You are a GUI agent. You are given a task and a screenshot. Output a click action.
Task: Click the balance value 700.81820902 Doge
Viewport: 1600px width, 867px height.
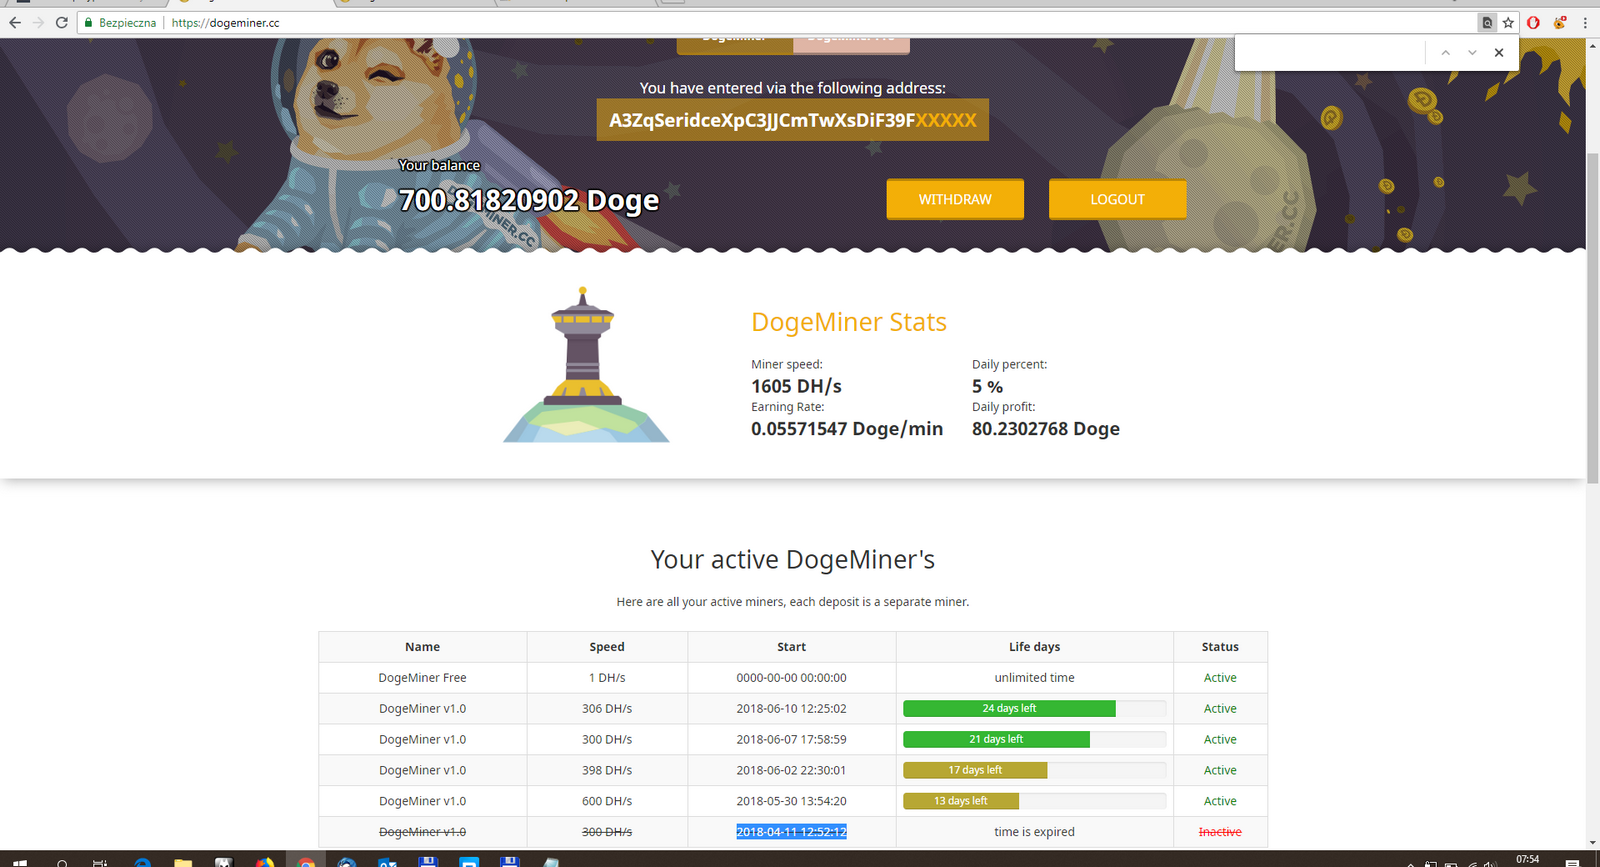coord(529,201)
